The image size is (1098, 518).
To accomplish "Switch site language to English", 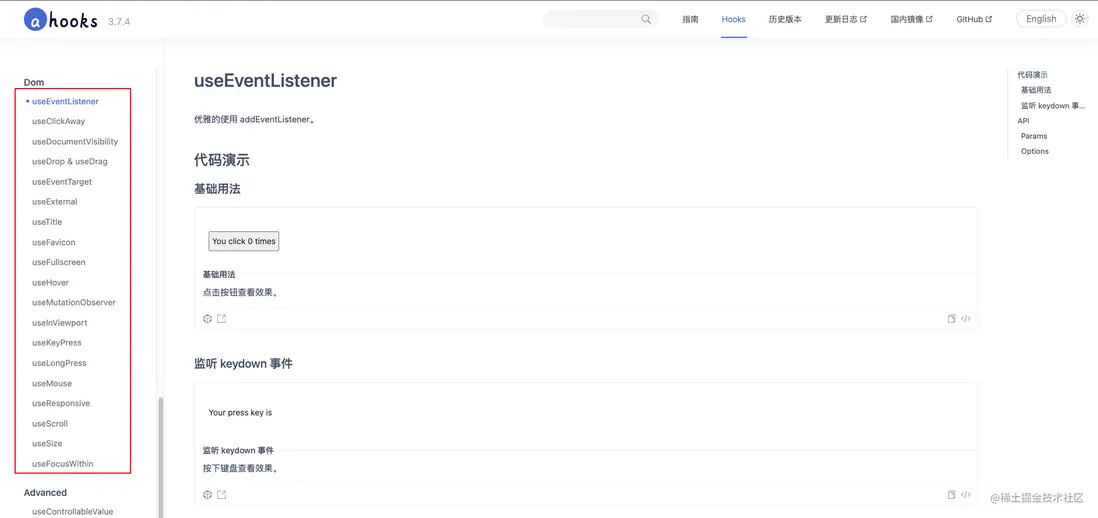I will [1040, 19].
